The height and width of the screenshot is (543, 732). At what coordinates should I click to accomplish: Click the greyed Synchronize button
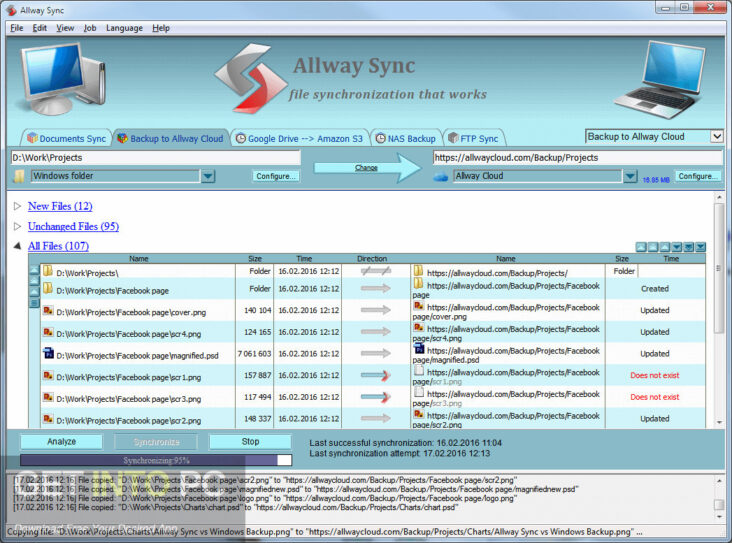156,442
